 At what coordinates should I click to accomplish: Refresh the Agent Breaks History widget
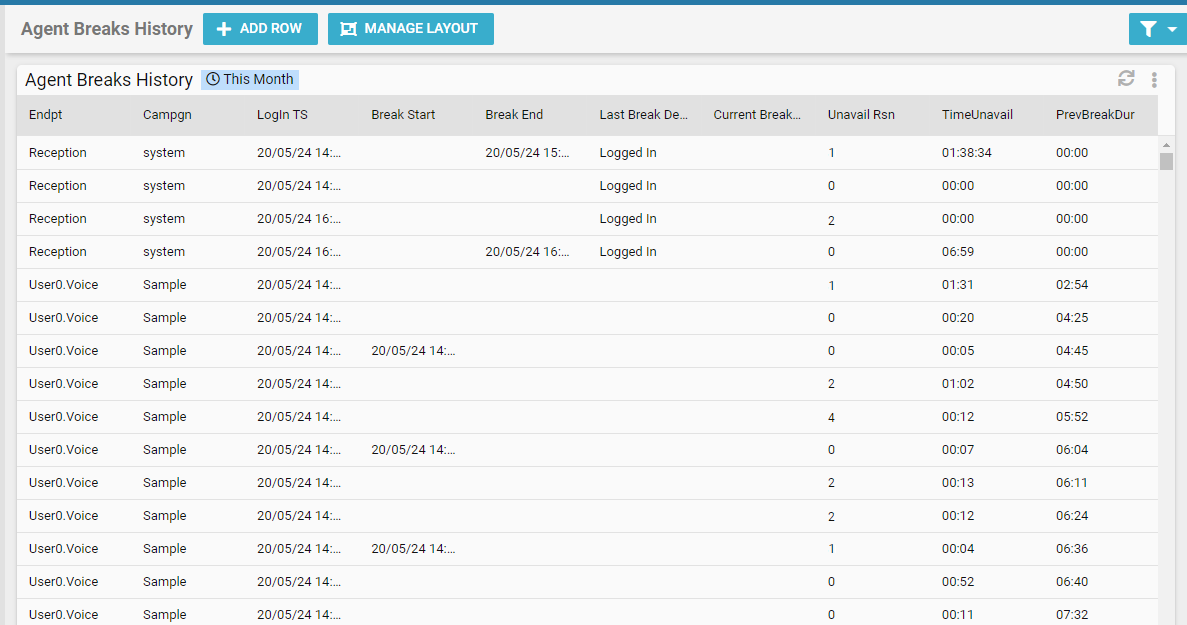[1126, 79]
